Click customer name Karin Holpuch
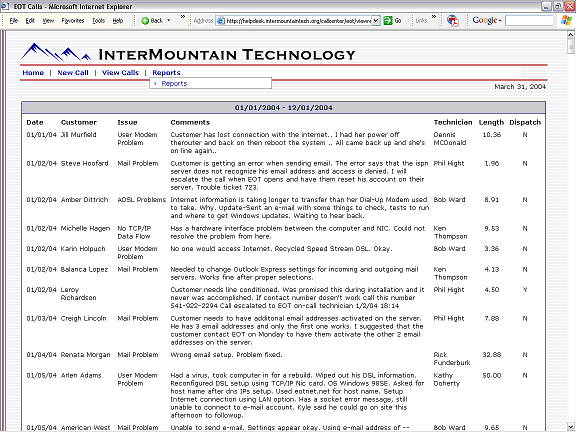The height and width of the screenshot is (432, 576). pos(84,249)
